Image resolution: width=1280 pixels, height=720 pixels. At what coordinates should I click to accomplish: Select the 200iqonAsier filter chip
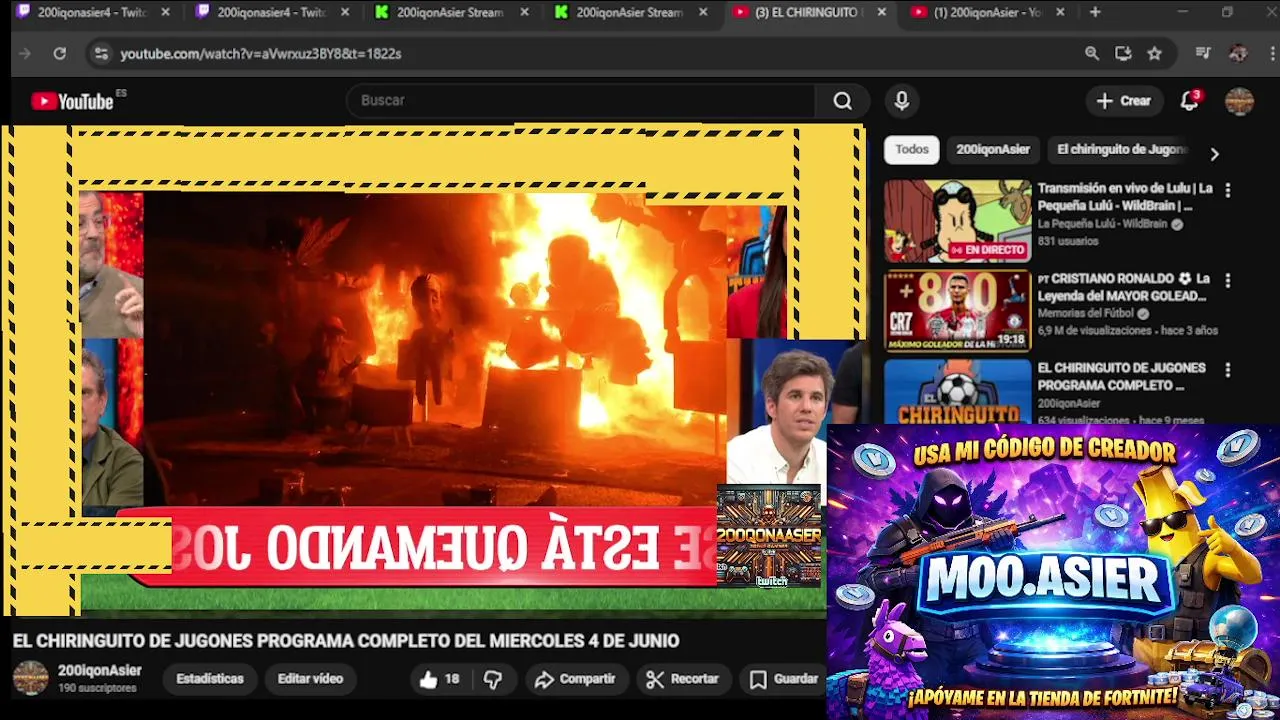(x=993, y=149)
